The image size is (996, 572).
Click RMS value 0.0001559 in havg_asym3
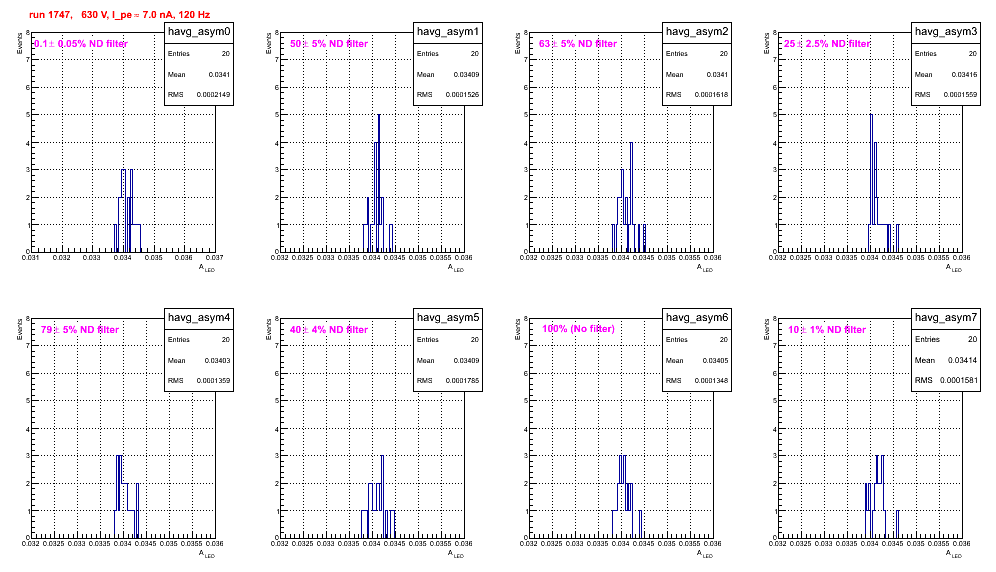960,95
